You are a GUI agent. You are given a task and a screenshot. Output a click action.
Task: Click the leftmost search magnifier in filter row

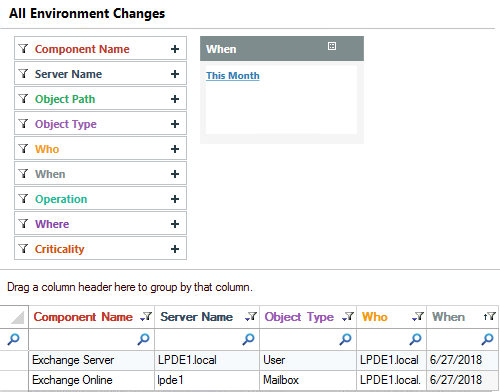tap(13, 339)
